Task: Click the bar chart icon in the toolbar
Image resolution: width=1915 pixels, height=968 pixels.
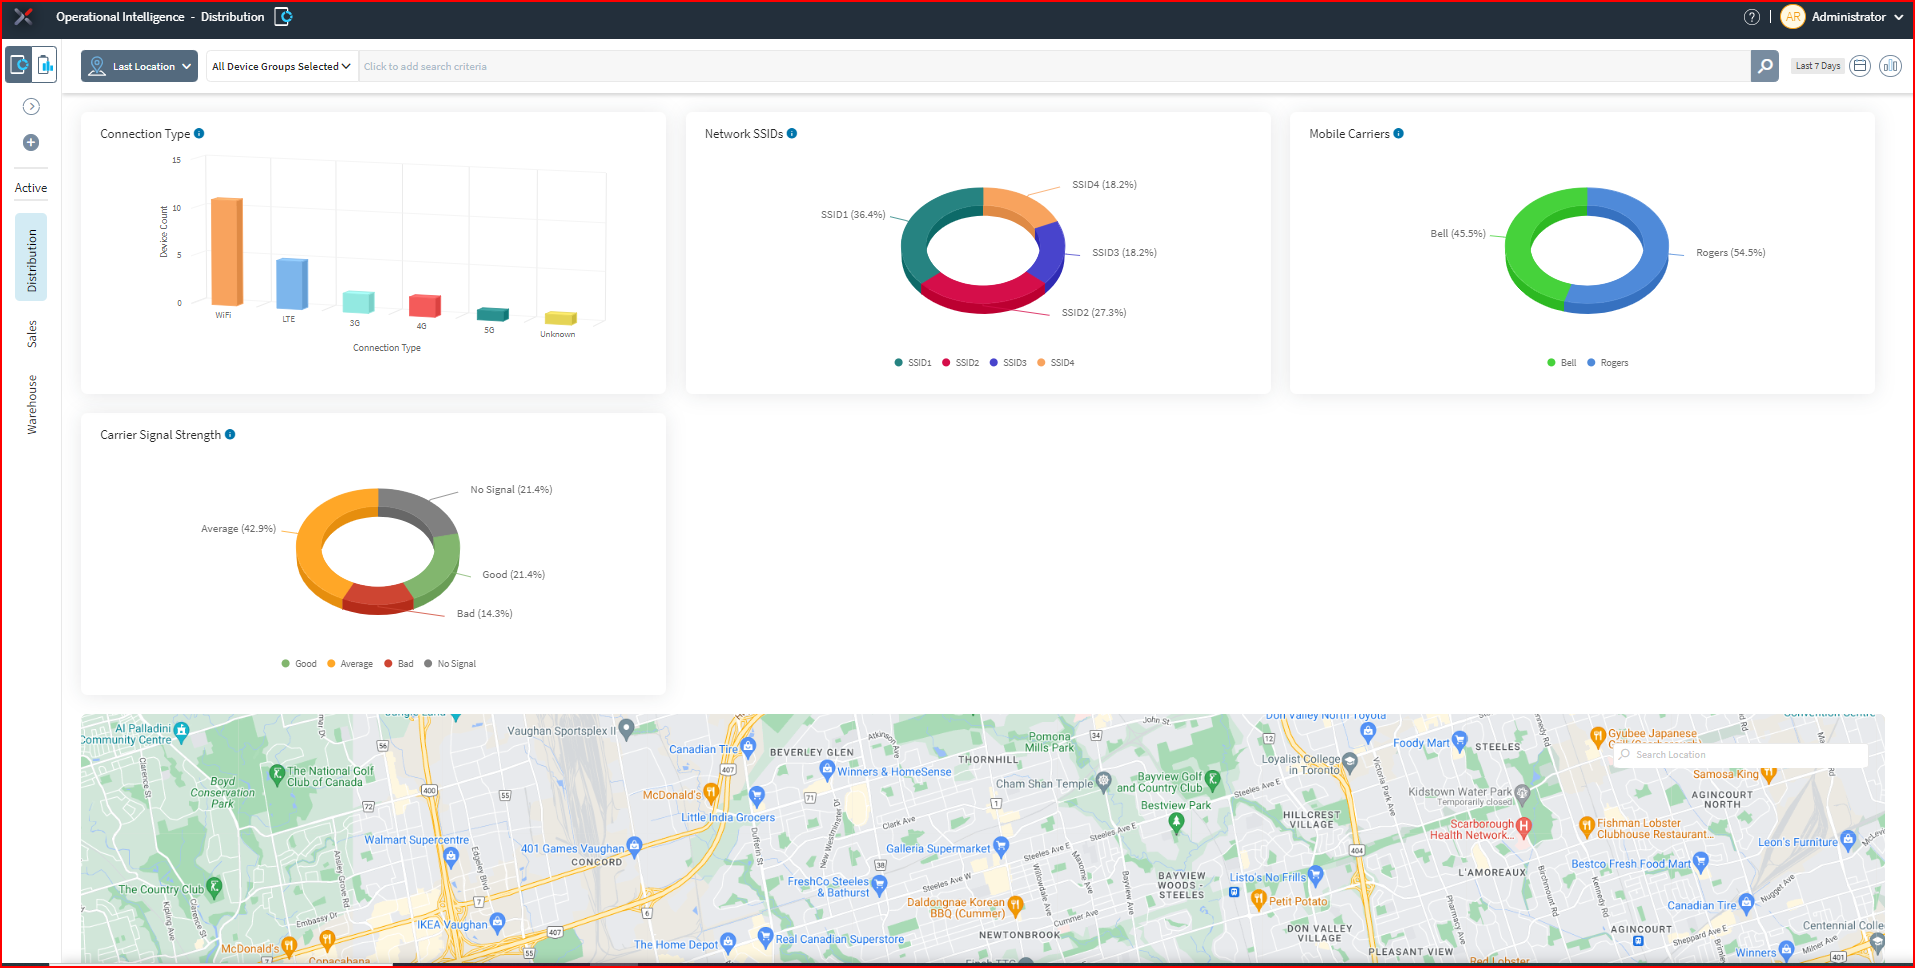Action: pos(1890,66)
